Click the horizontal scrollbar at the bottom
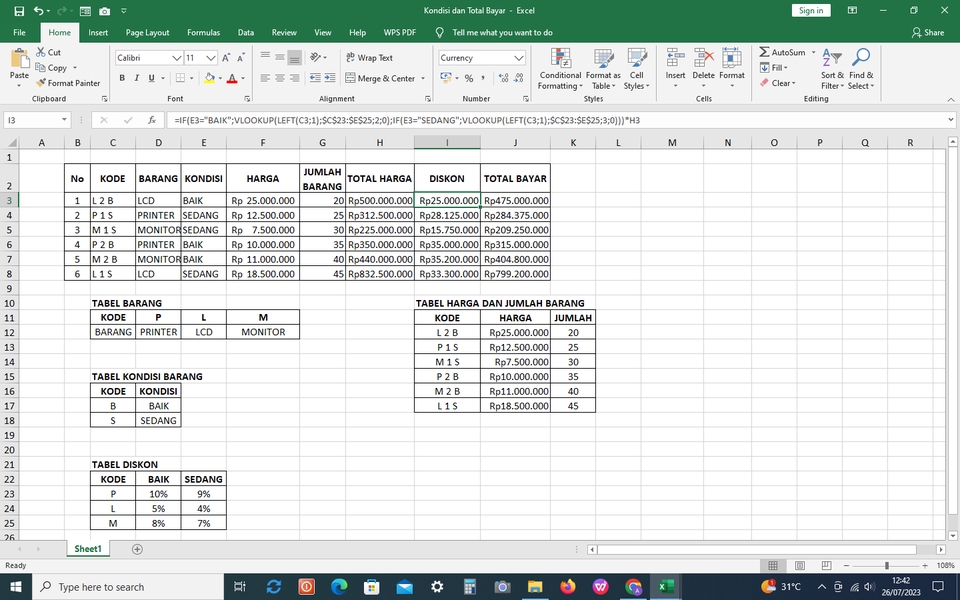This screenshot has width=960, height=600. (757, 549)
